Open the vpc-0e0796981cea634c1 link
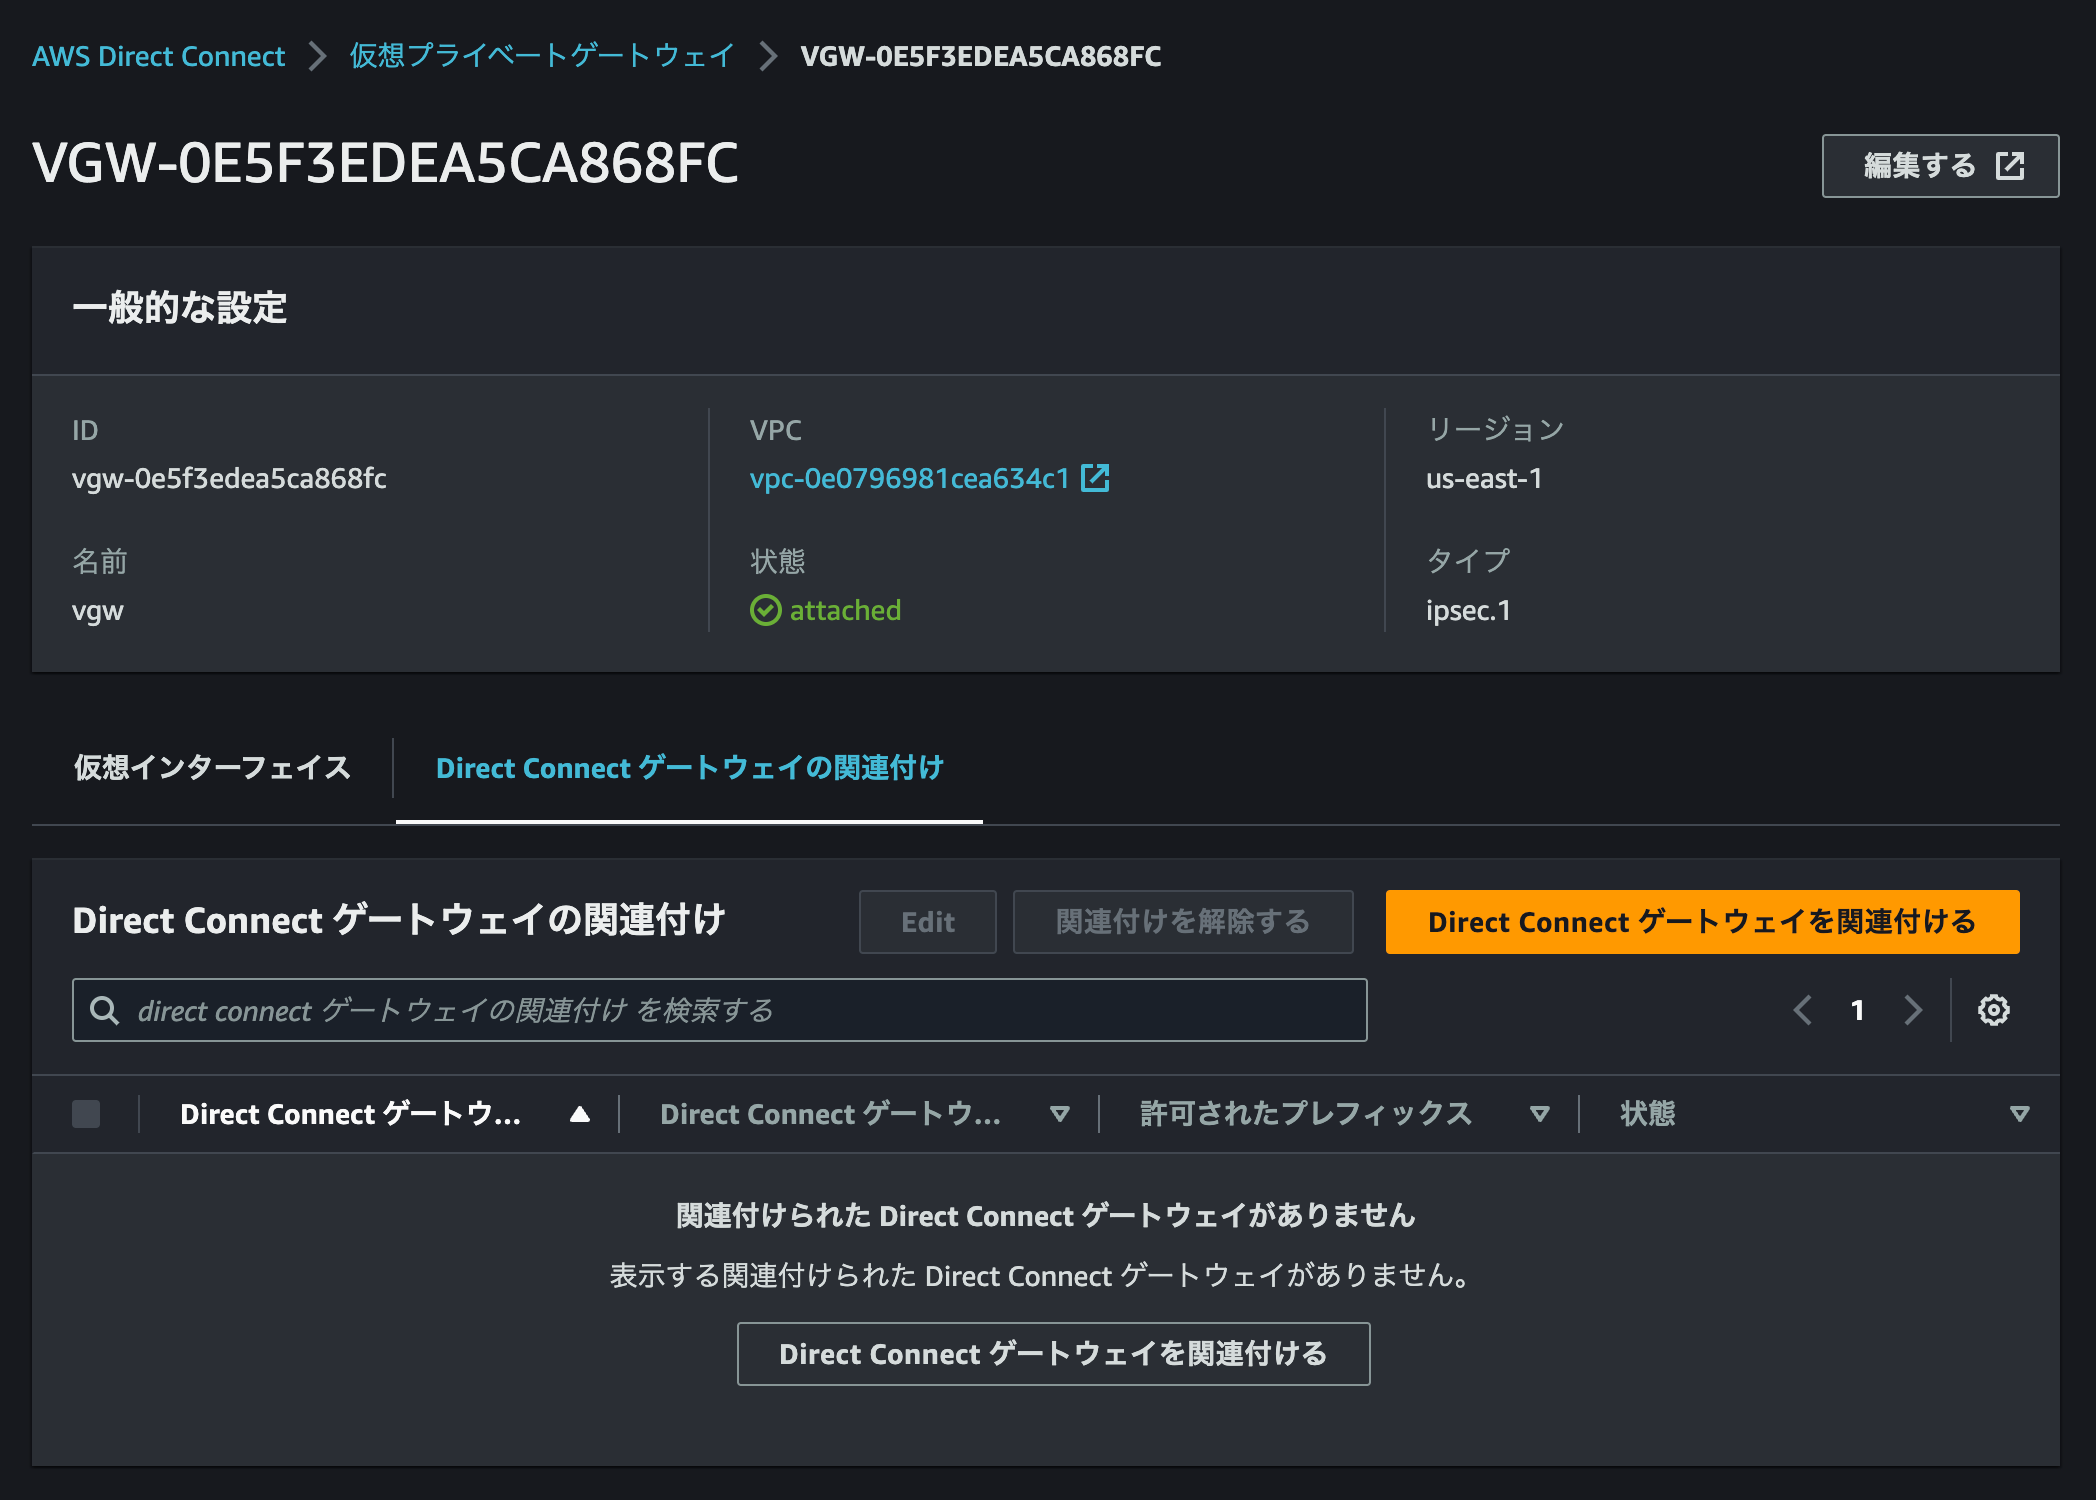 click(910, 479)
